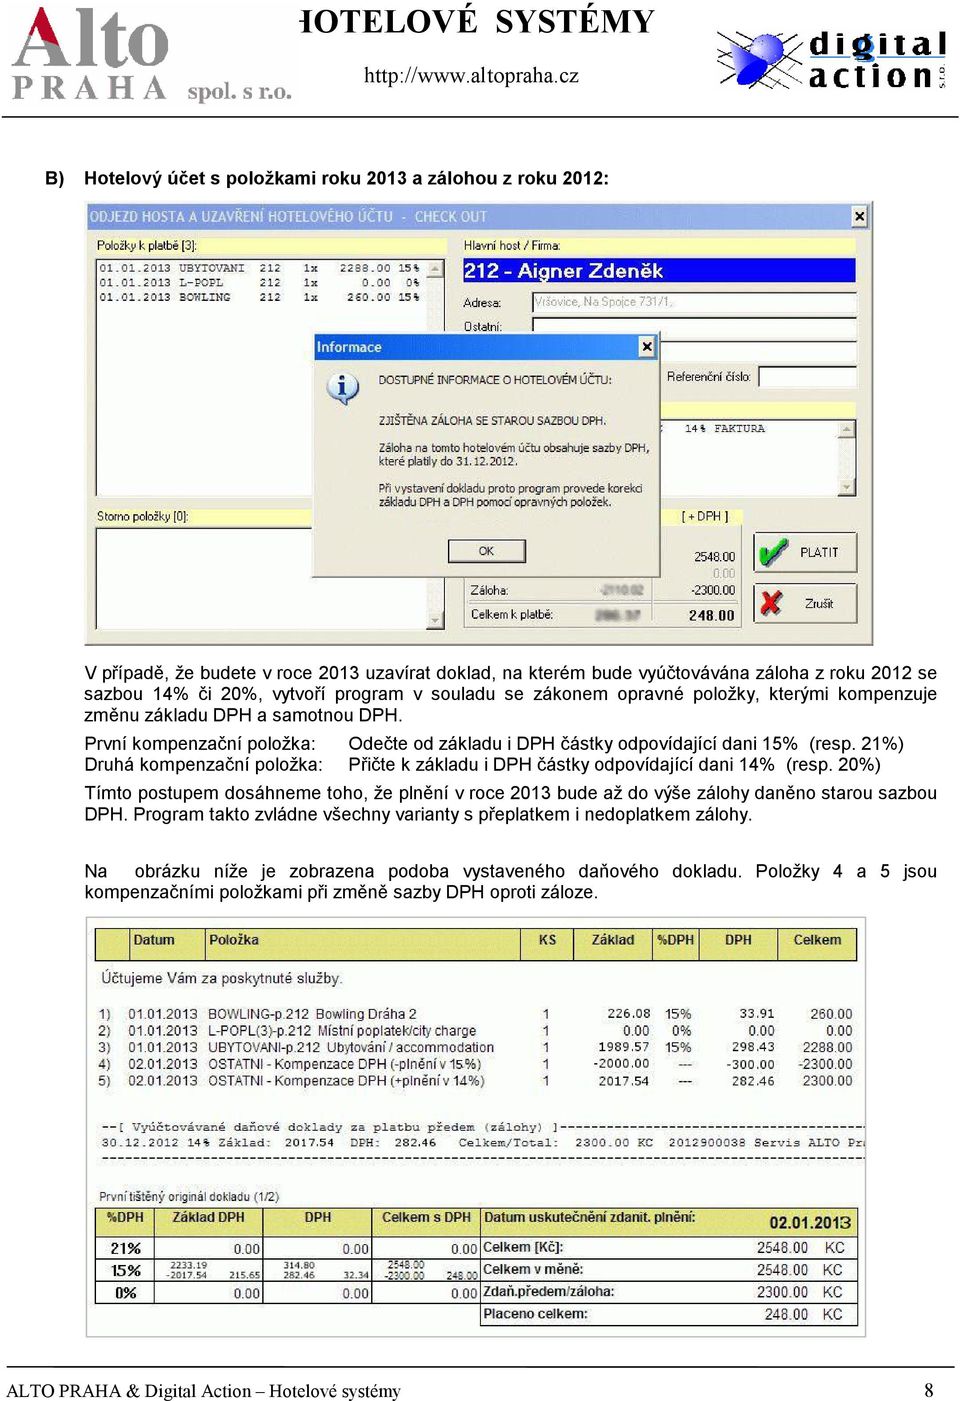
Task: Click the Adresa input field
Action: click(x=694, y=302)
